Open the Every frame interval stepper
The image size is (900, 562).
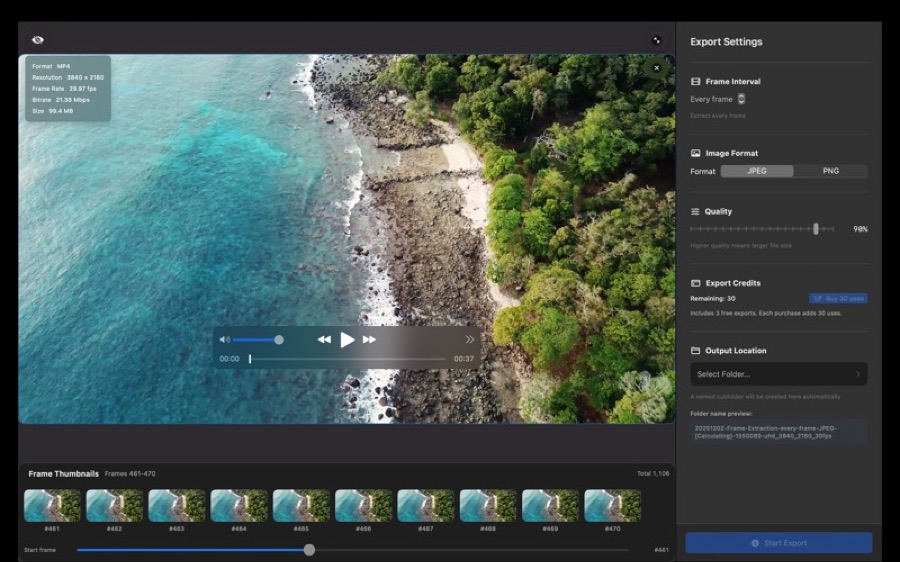pos(741,99)
